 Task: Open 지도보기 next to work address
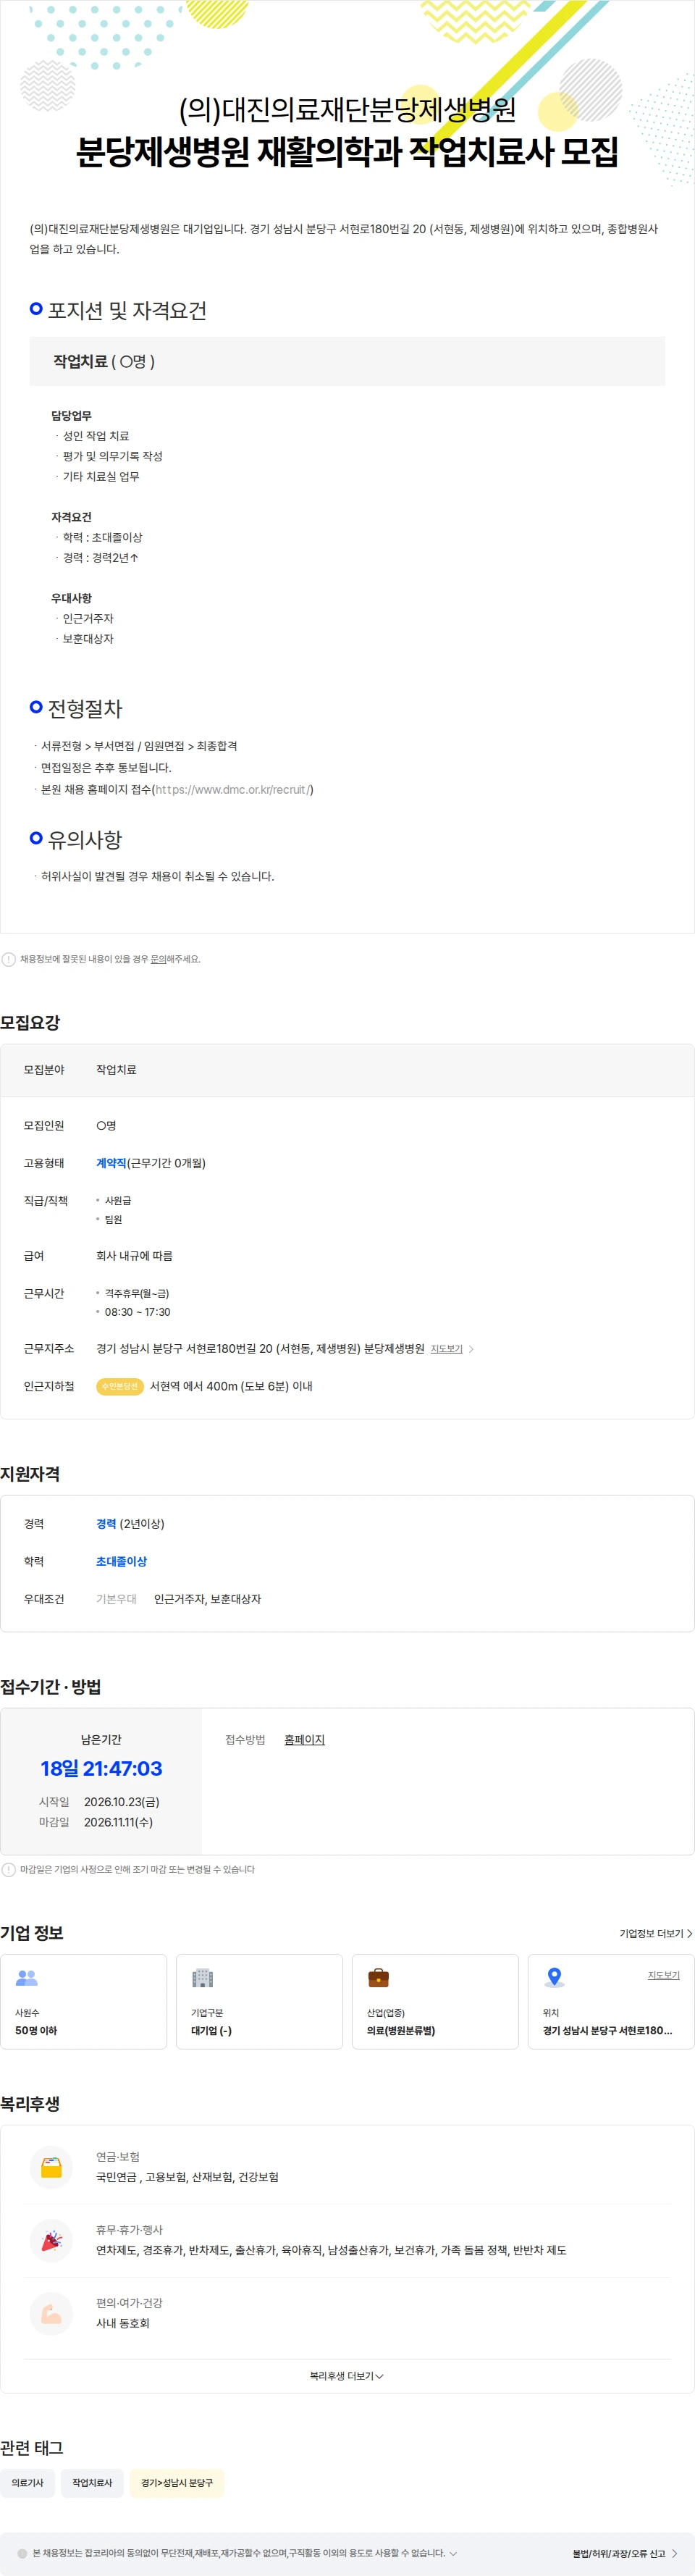pos(446,1349)
